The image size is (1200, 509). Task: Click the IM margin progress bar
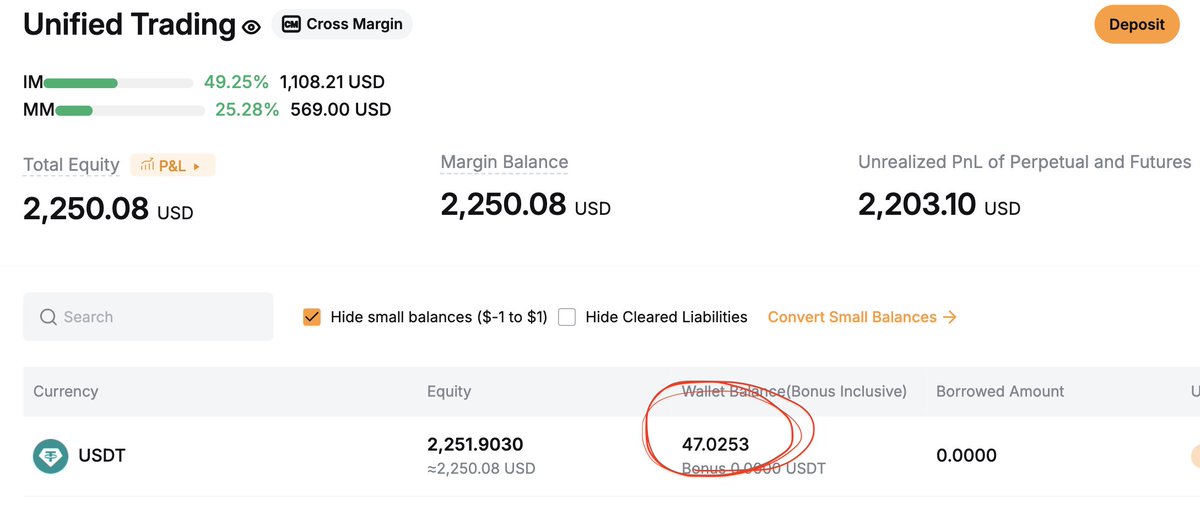point(119,82)
